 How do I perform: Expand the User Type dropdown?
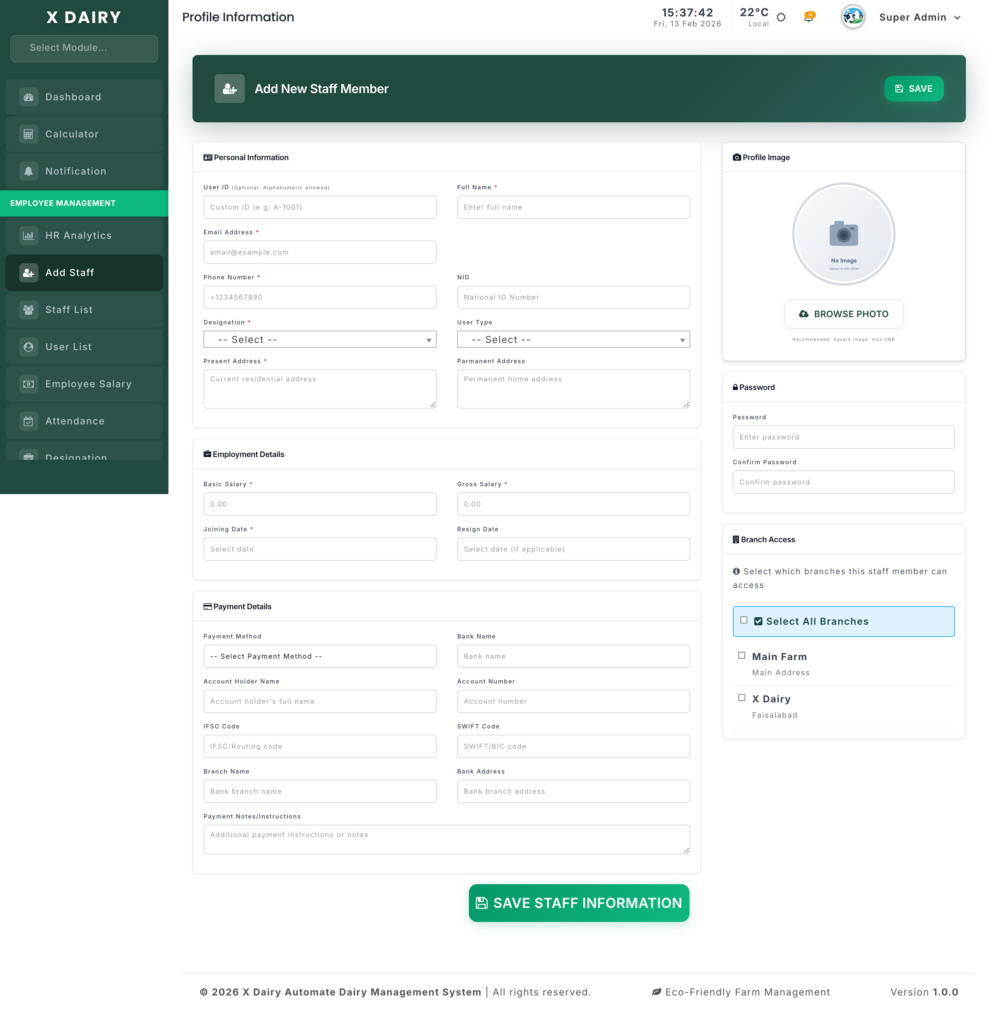click(573, 340)
